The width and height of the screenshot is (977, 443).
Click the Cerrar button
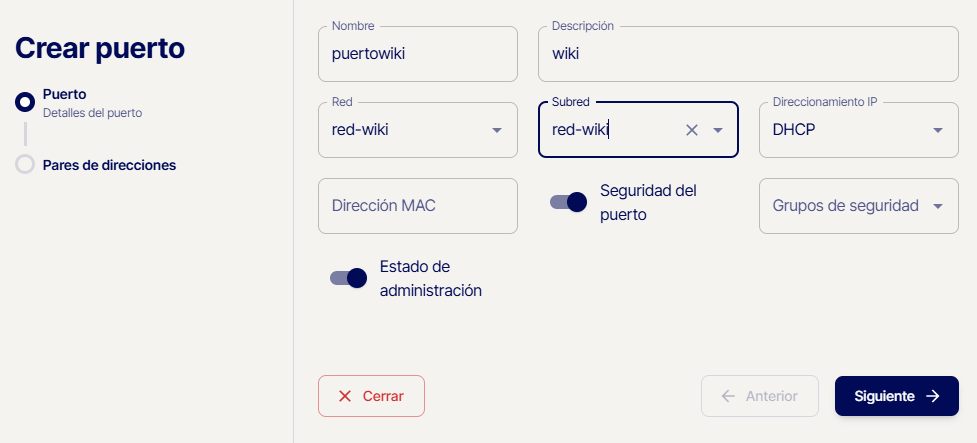click(371, 396)
